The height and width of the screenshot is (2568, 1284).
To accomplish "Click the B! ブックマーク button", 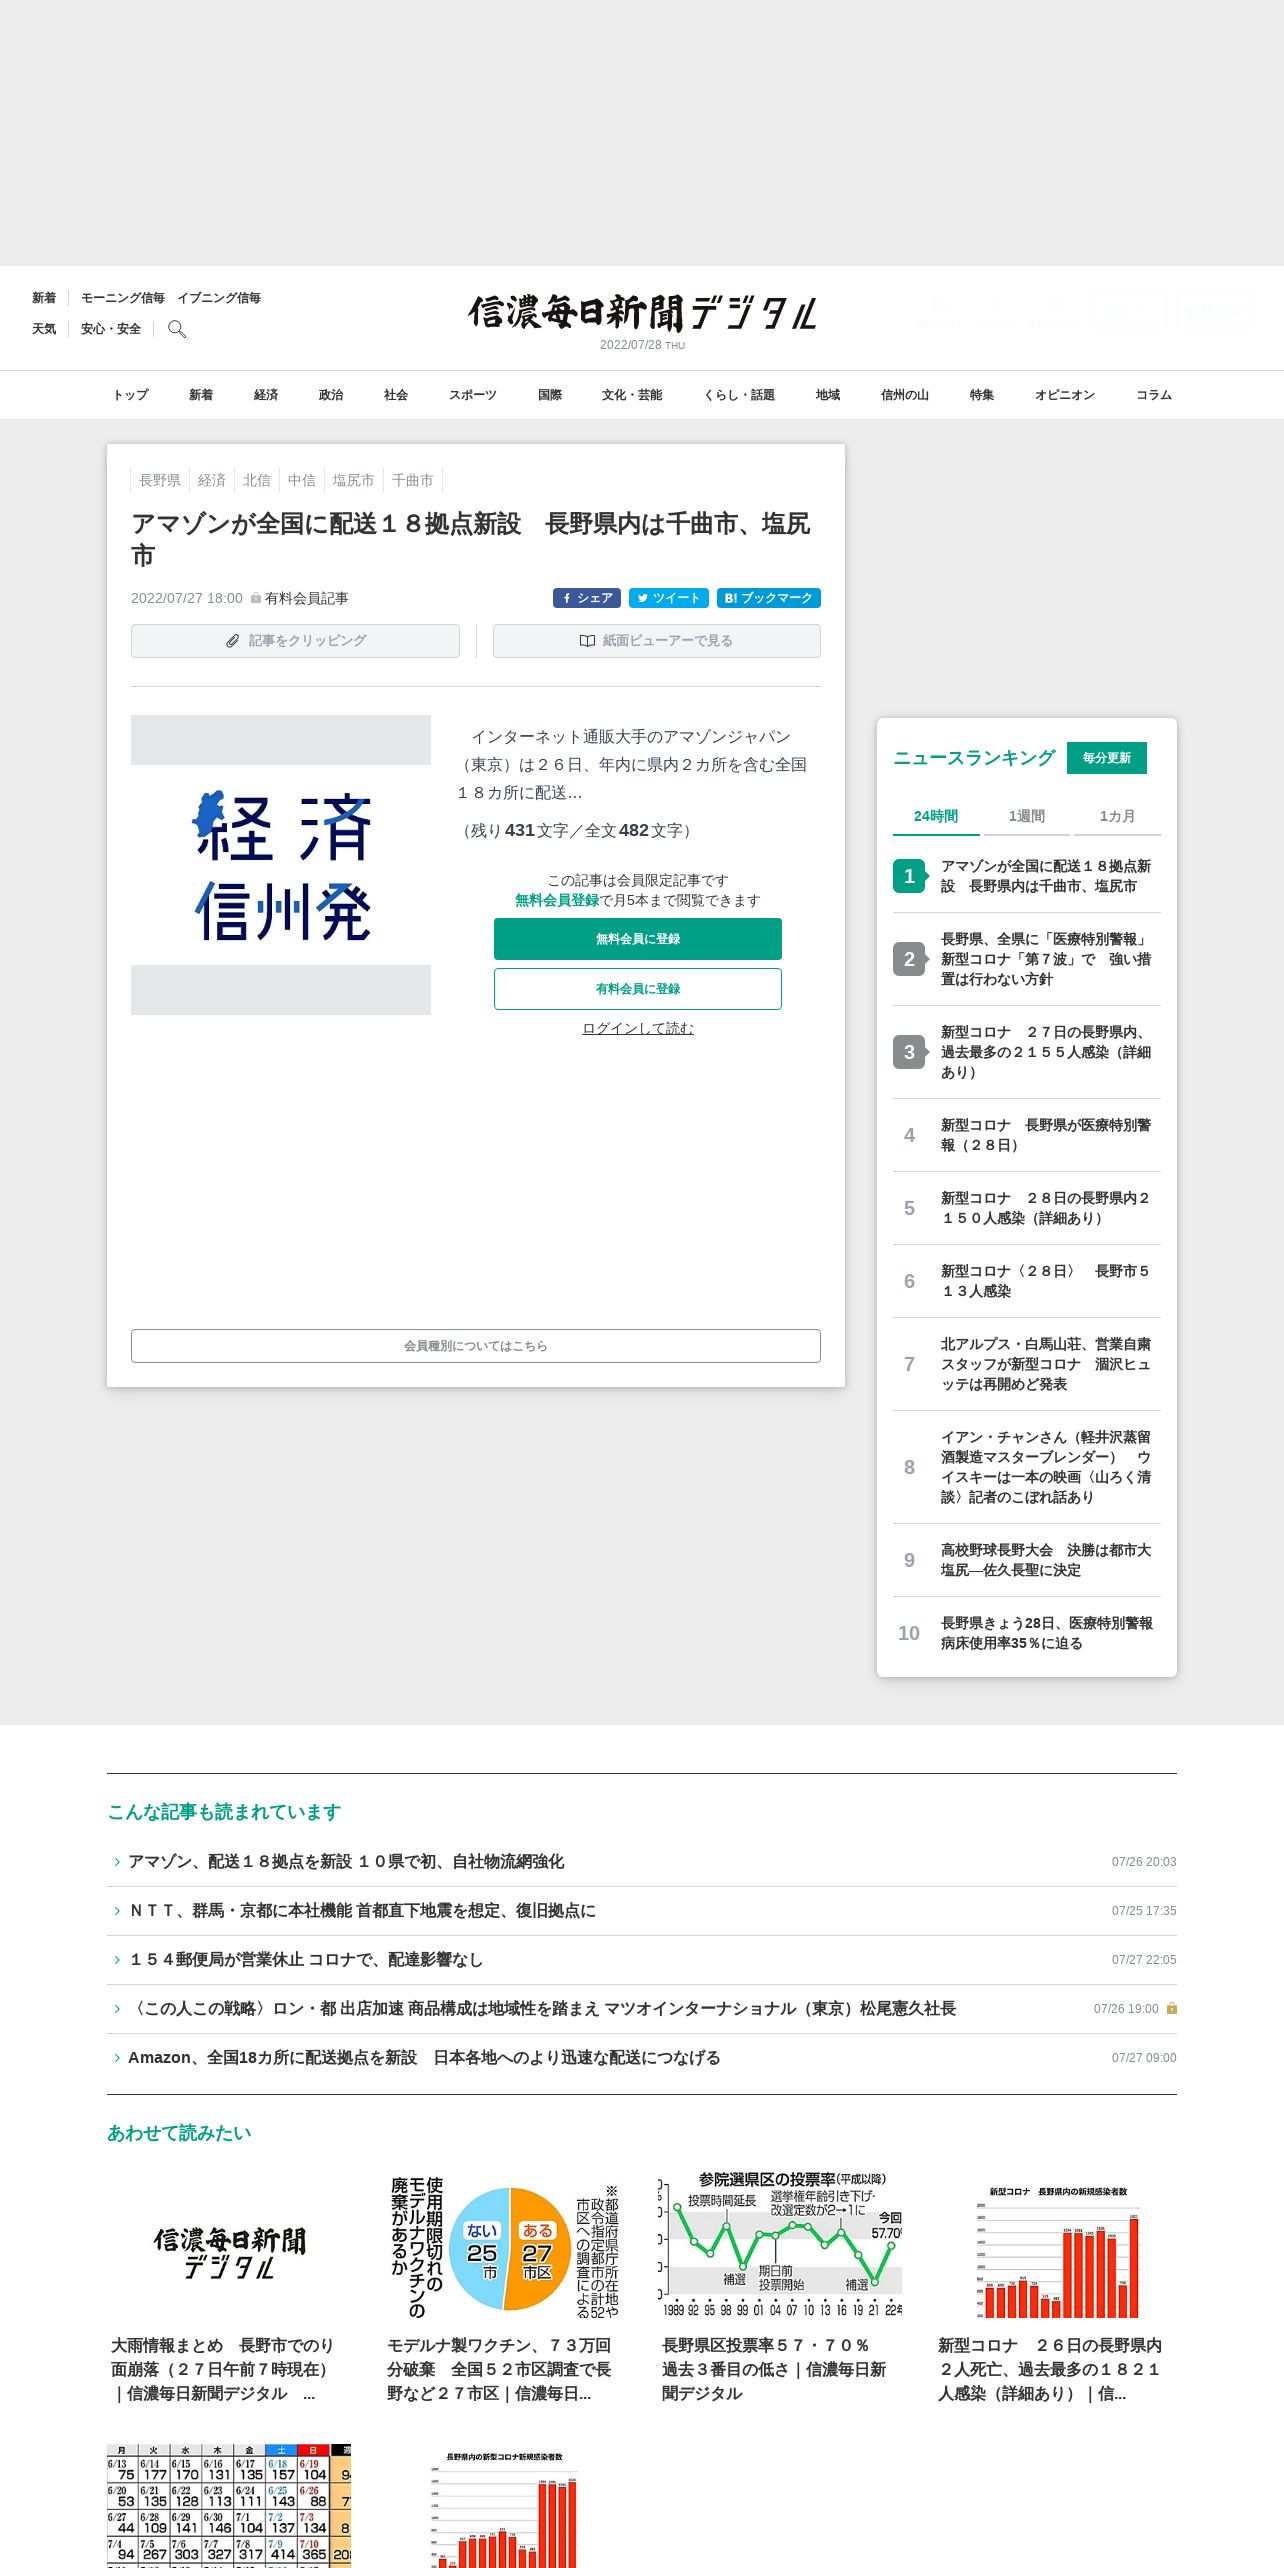I will click(769, 598).
